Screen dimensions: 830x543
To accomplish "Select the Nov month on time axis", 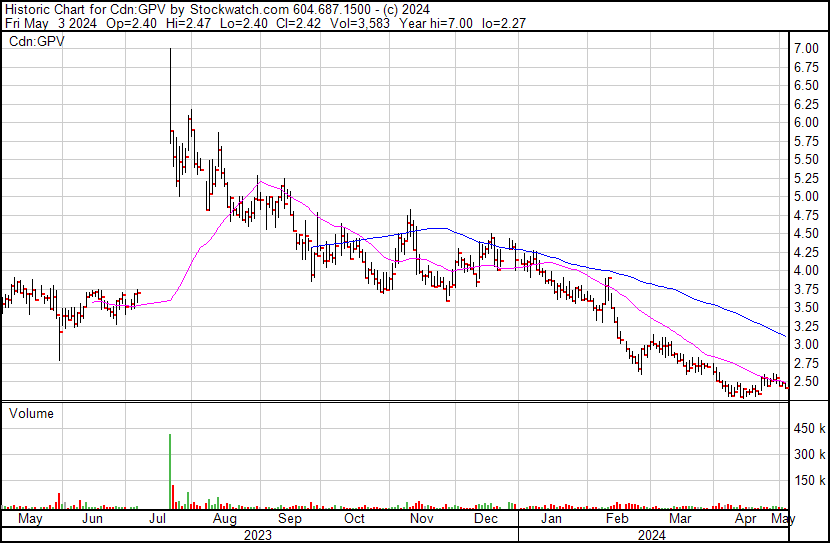I will tap(421, 518).
